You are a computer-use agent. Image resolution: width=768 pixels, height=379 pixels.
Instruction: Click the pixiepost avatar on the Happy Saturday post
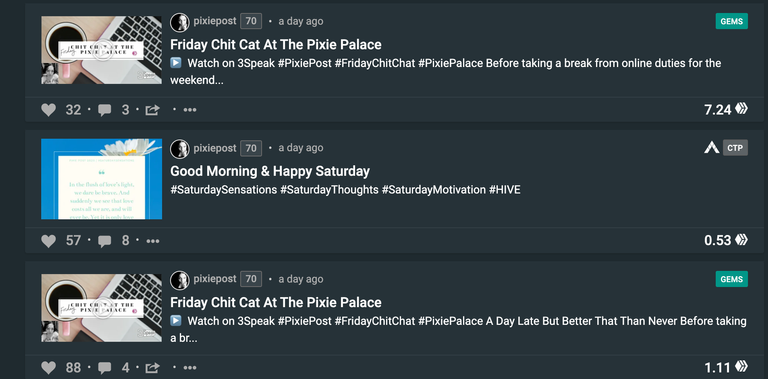pos(180,148)
